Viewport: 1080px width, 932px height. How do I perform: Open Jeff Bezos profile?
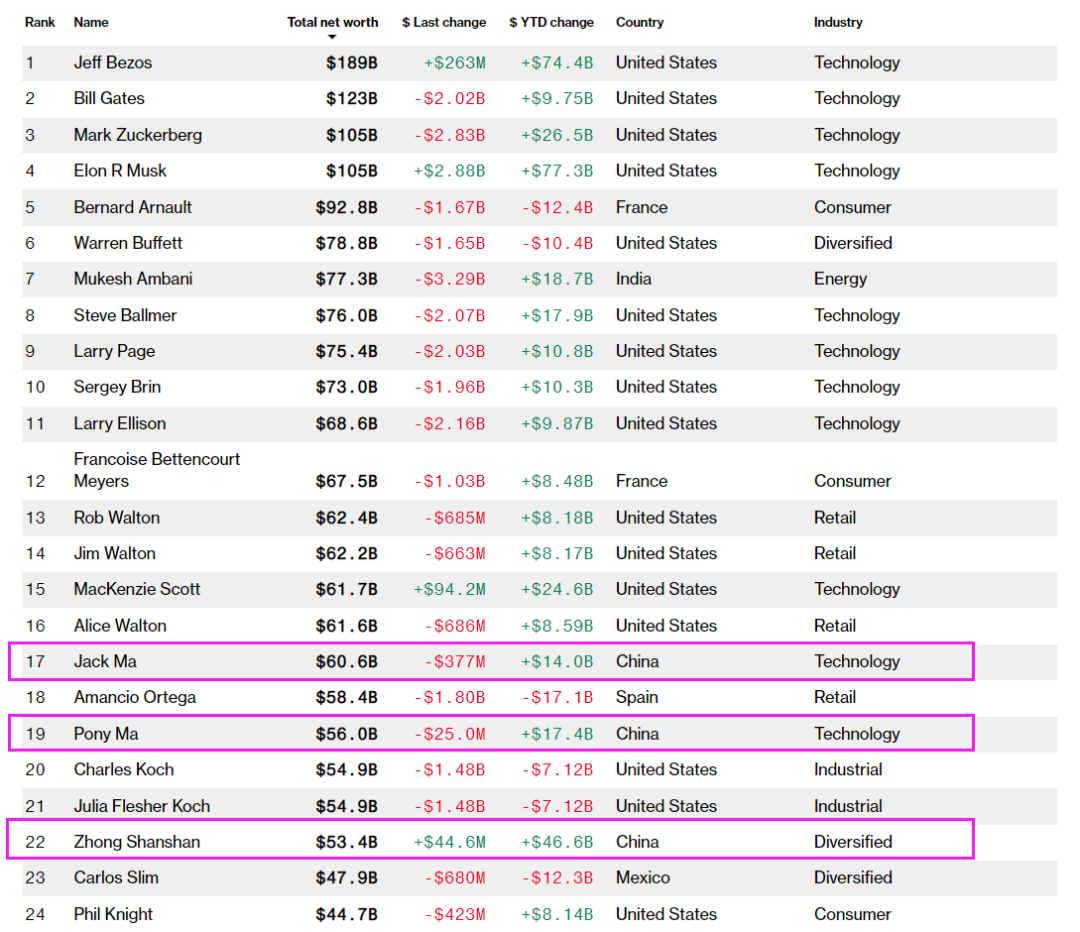click(x=113, y=63)
